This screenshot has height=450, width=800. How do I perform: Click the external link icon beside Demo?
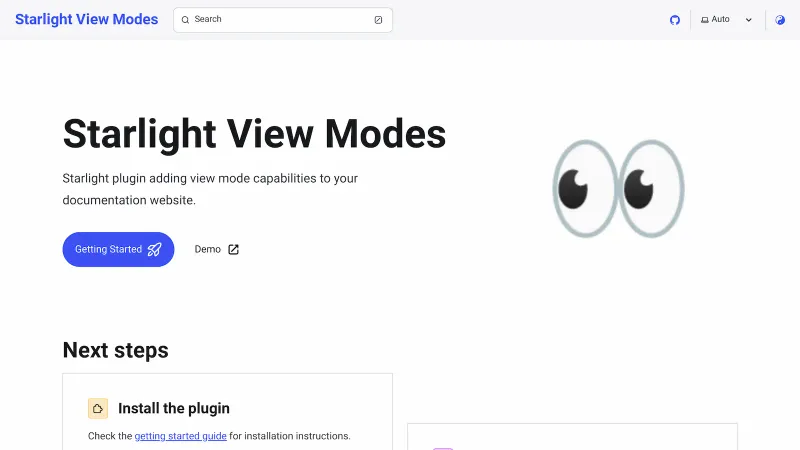[233, 249]
